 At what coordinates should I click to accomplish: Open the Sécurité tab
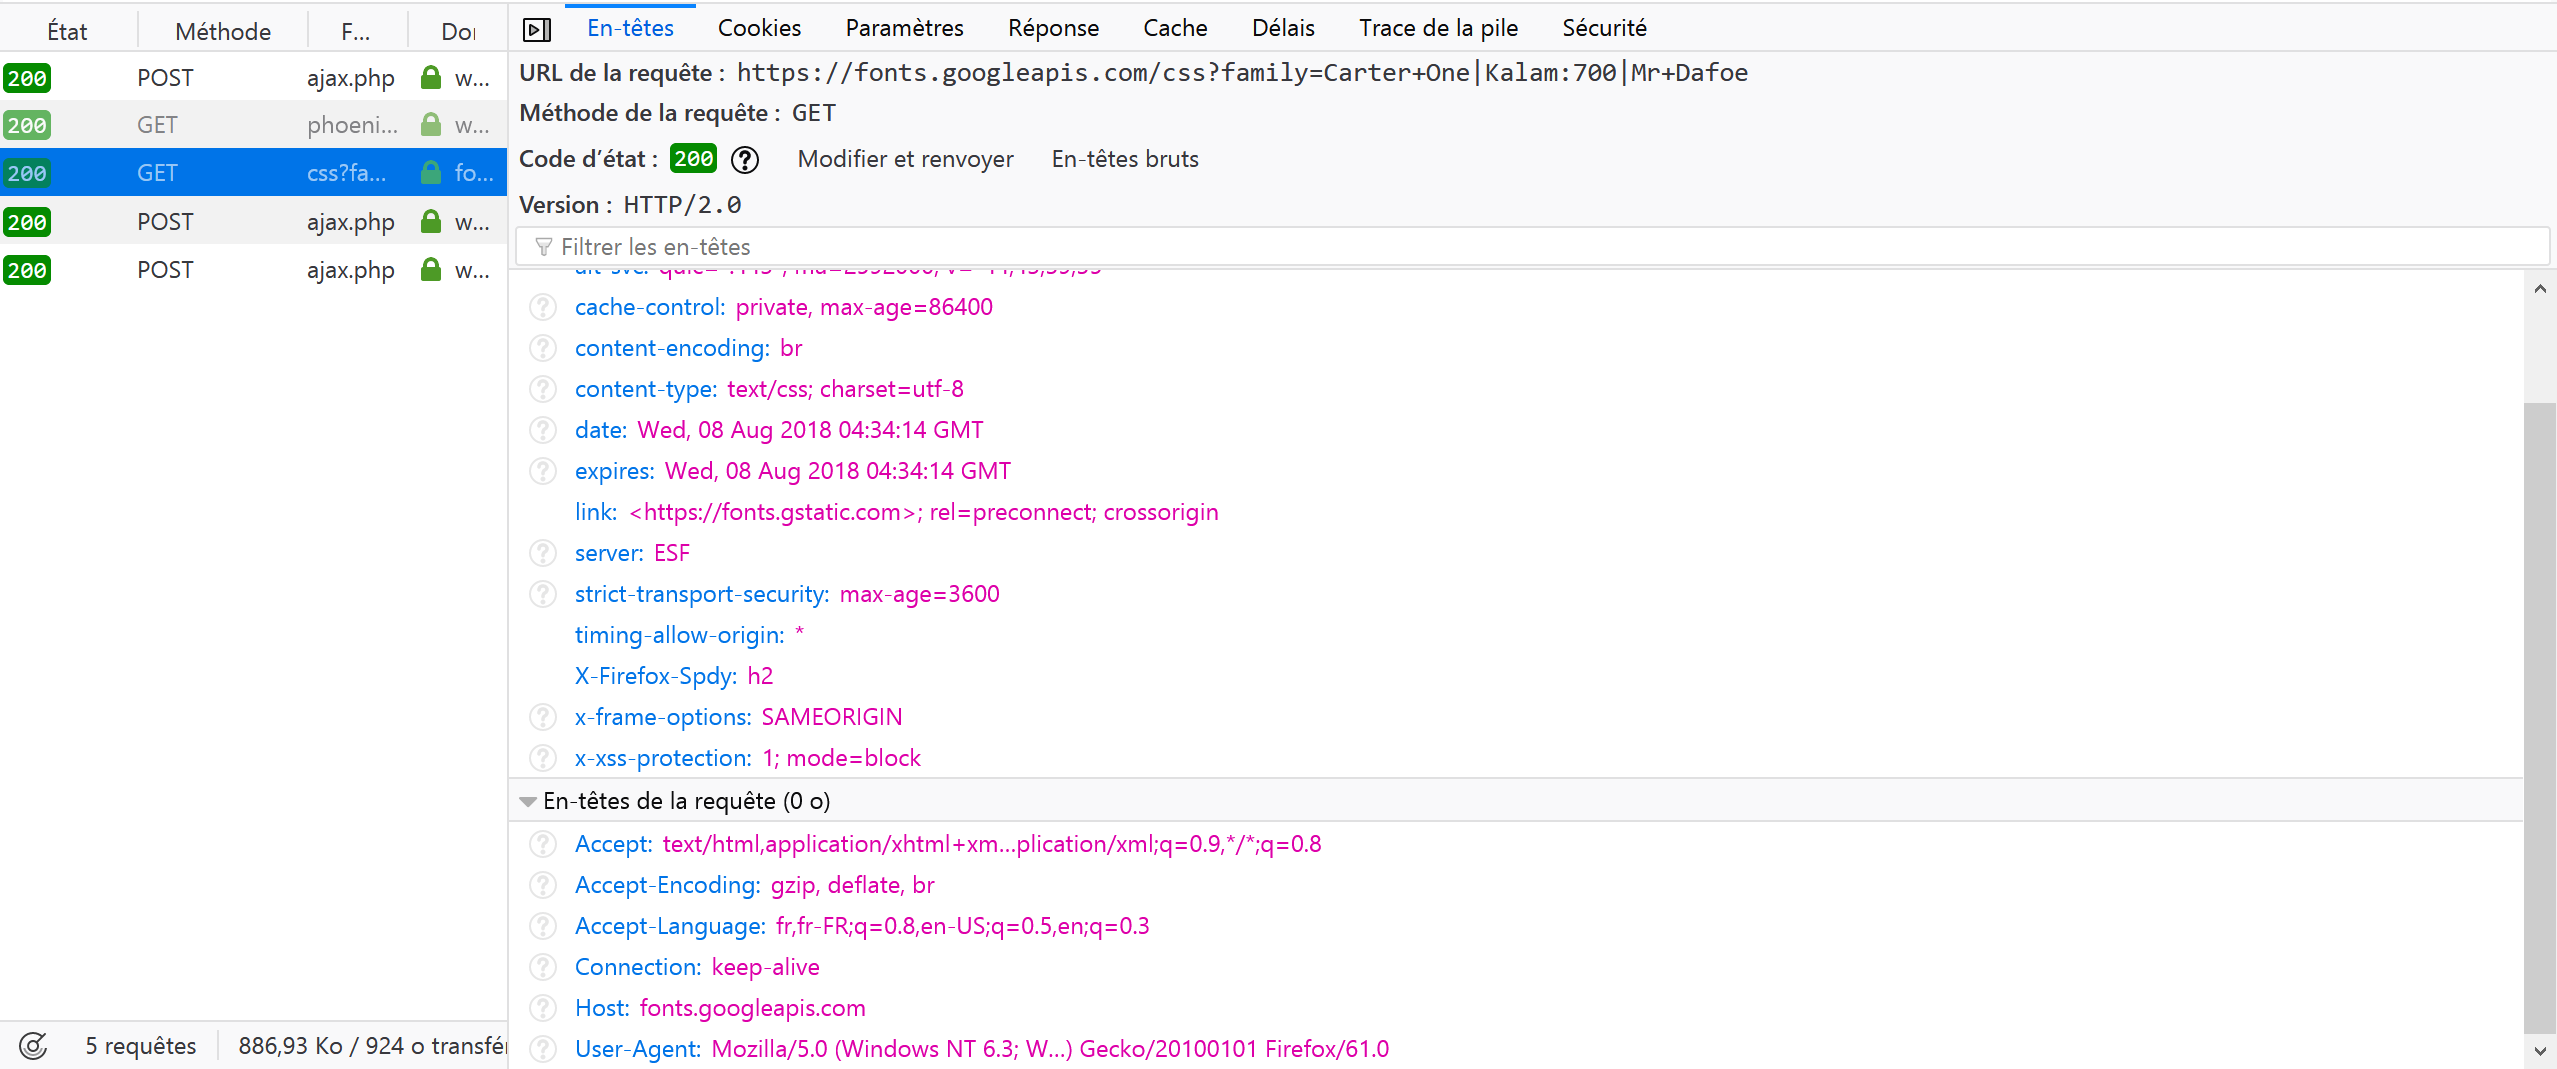[x=1604, y=28]
